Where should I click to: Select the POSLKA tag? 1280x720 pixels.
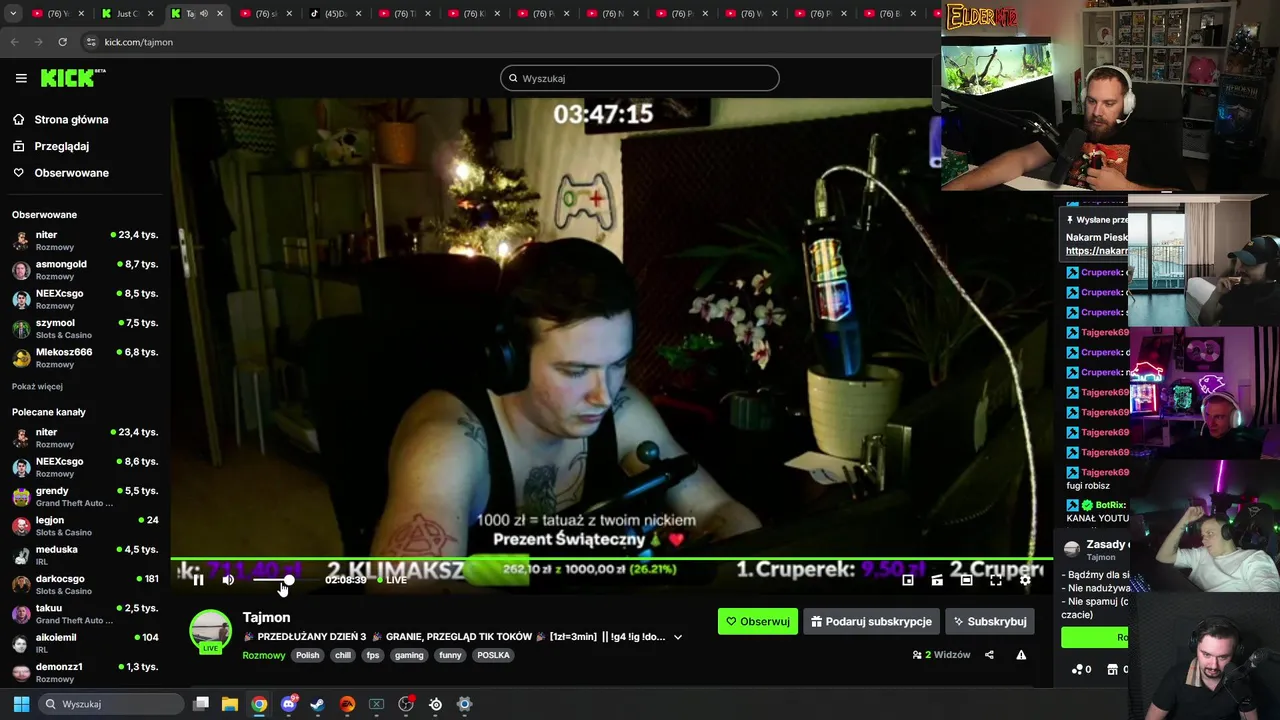coord(493,655)
